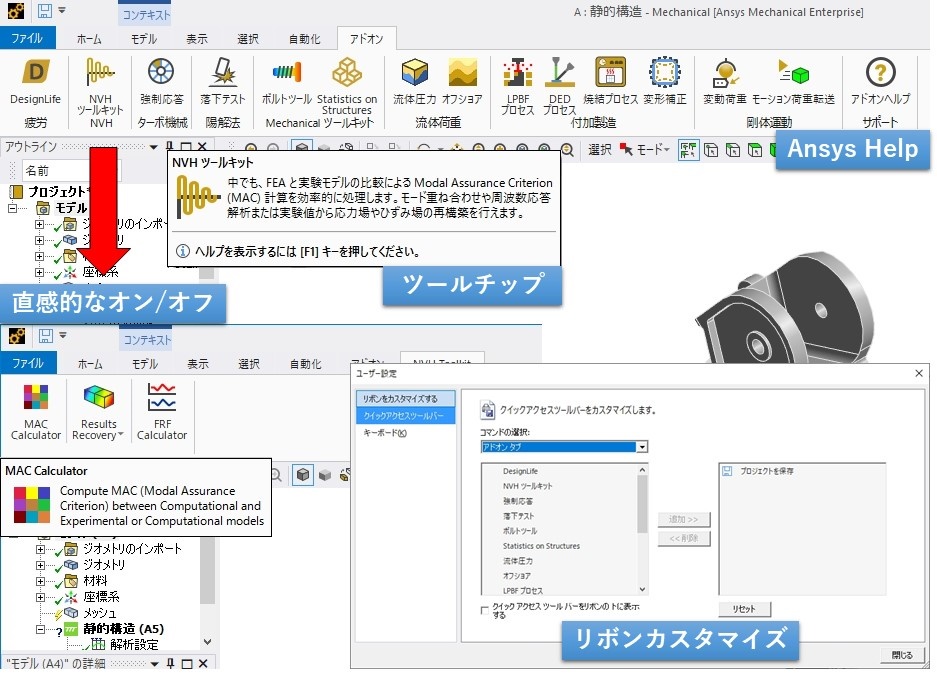
Task: Pin the モデル (A4) の詳細 panel
Action: point(170,664)
